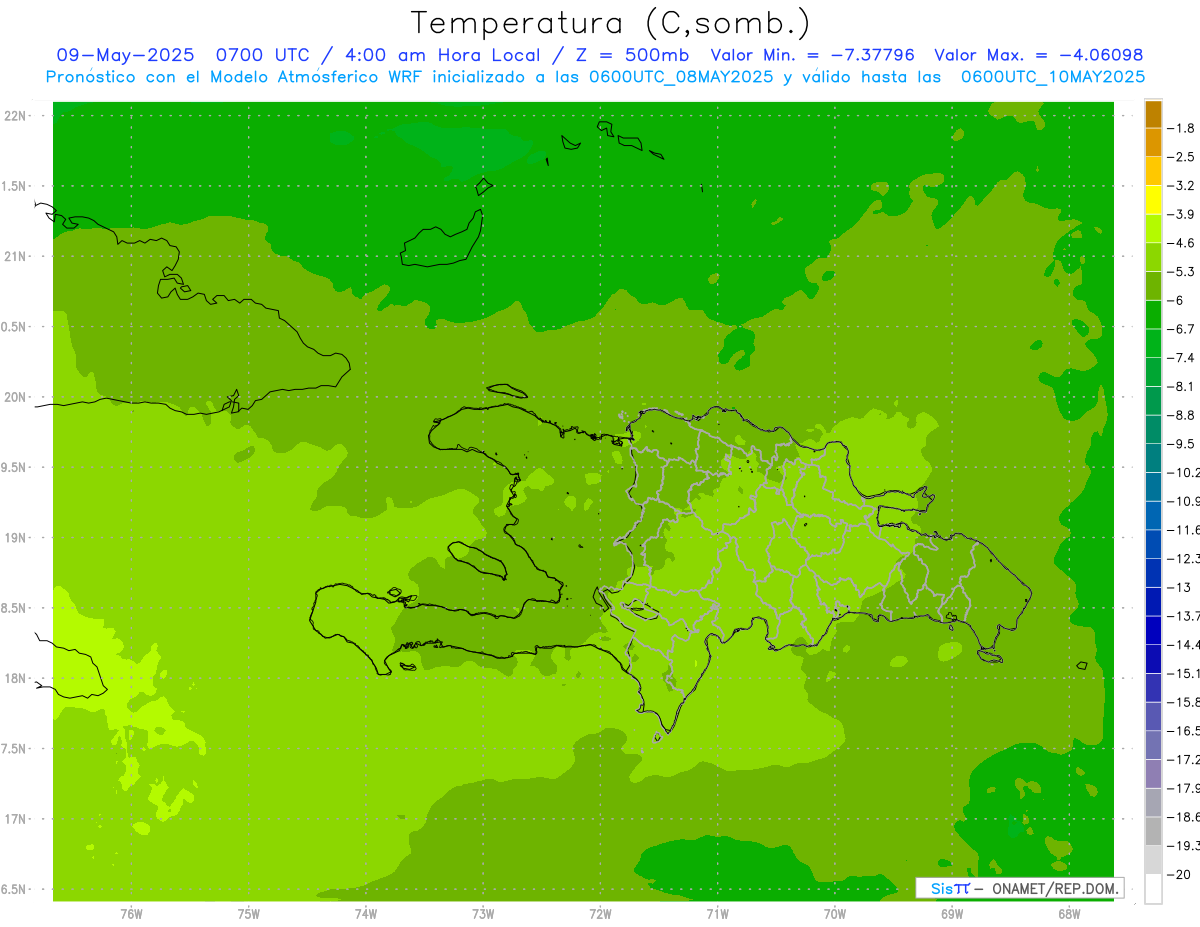Click the title 'Temperatura (C,somb.)'

coord(611,23)
